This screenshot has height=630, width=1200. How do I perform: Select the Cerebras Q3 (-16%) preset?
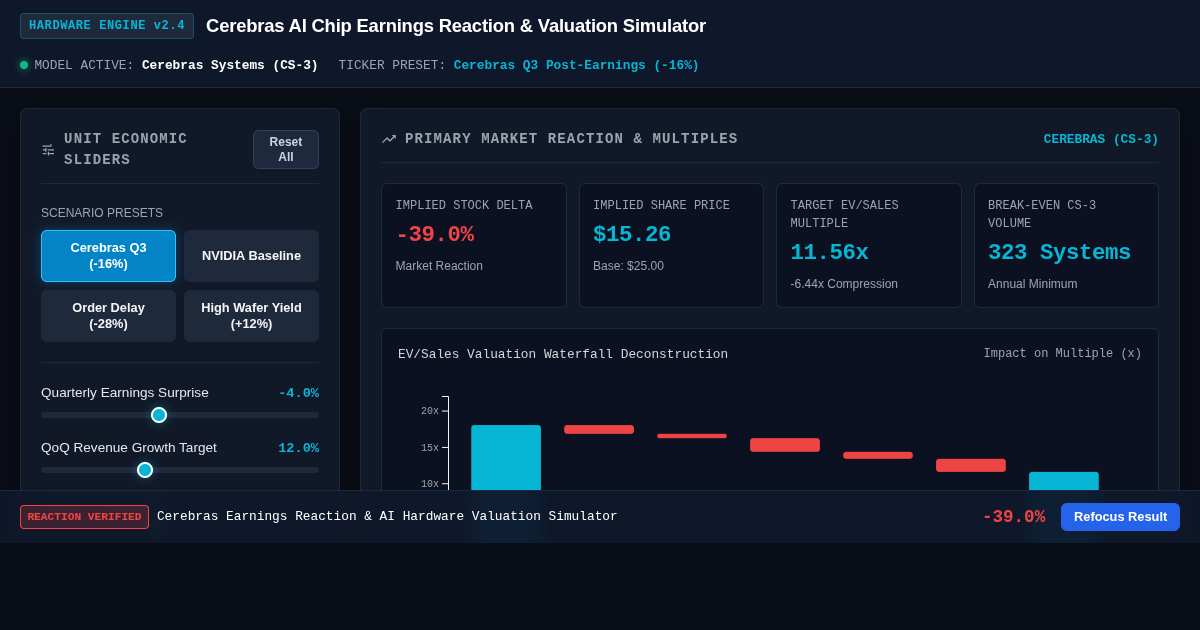(x=108, y=256)
